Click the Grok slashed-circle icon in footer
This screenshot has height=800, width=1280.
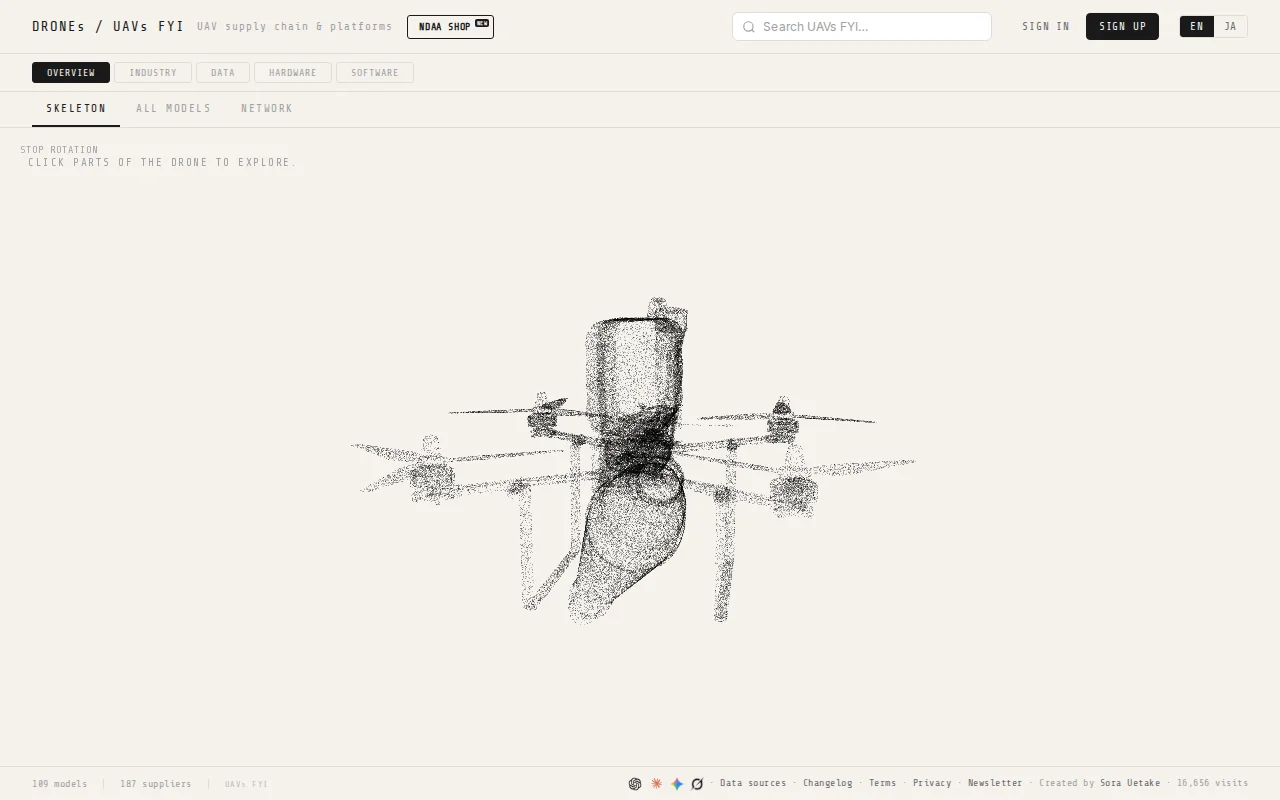(698, 784)
